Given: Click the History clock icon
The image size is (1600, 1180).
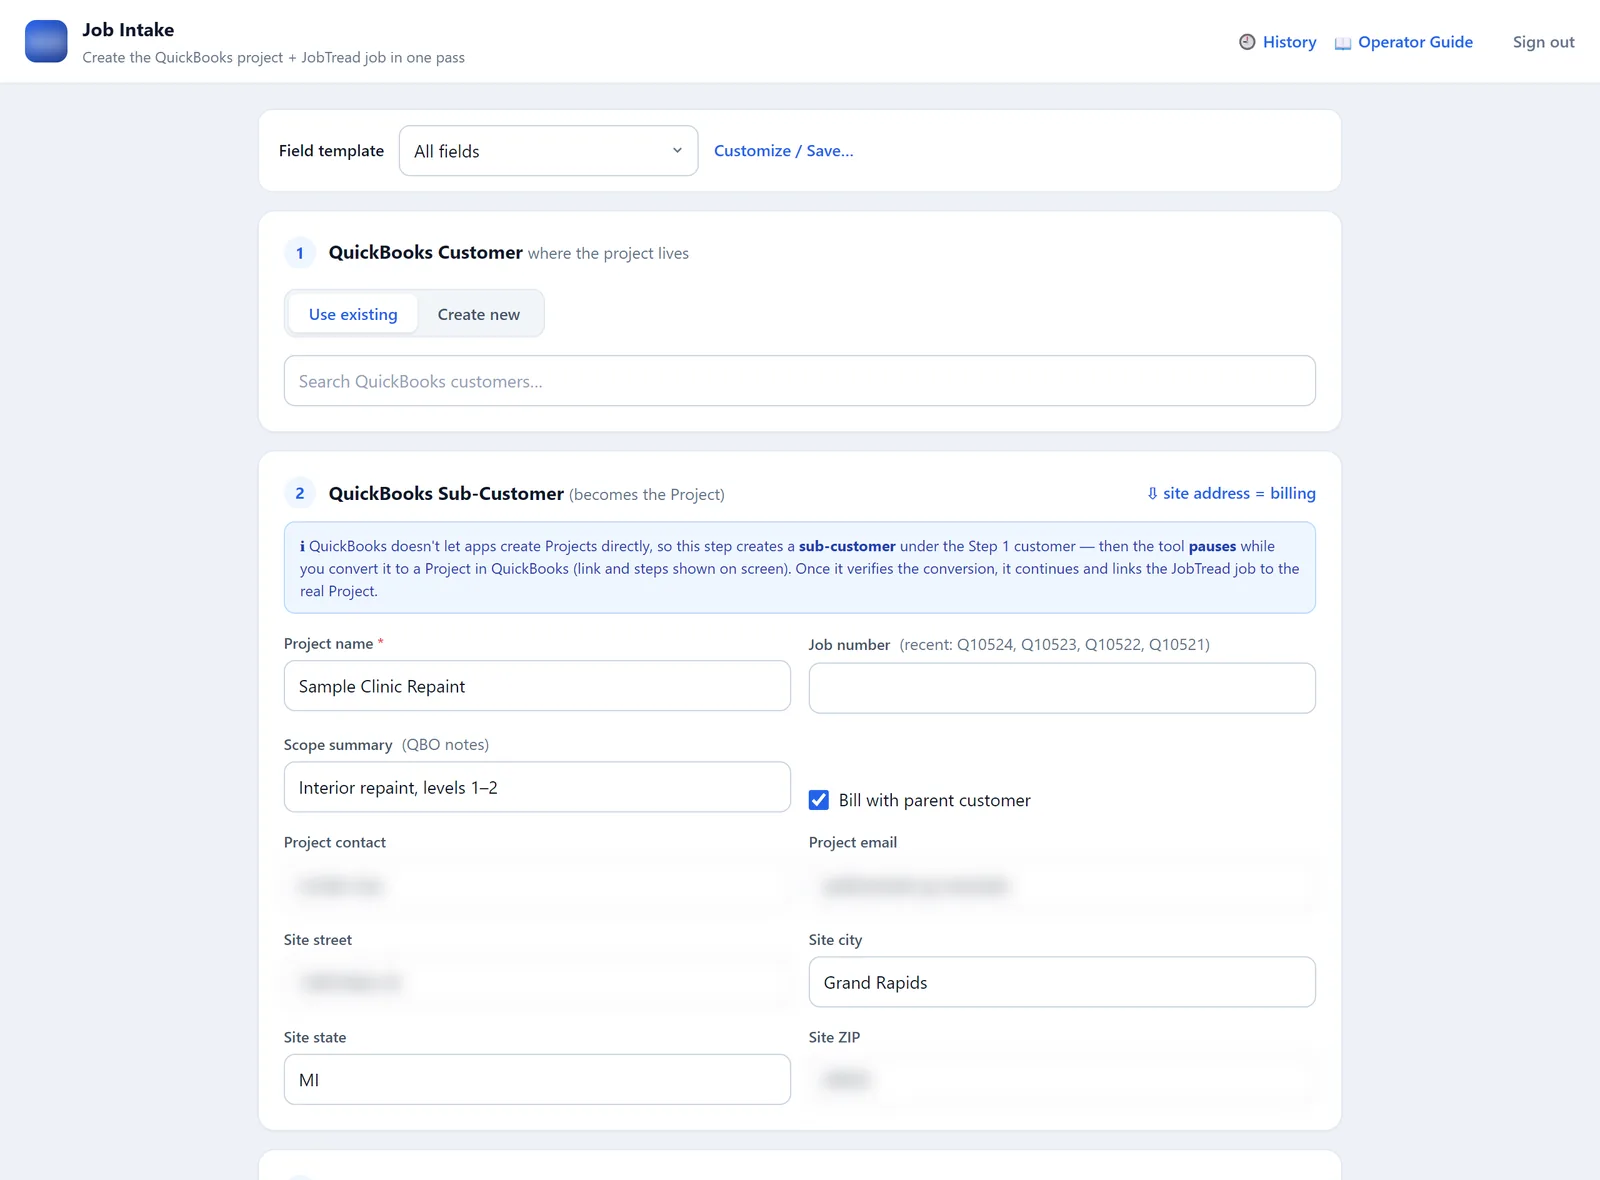Looking at the screenshot, I should tap(1247, 42).
